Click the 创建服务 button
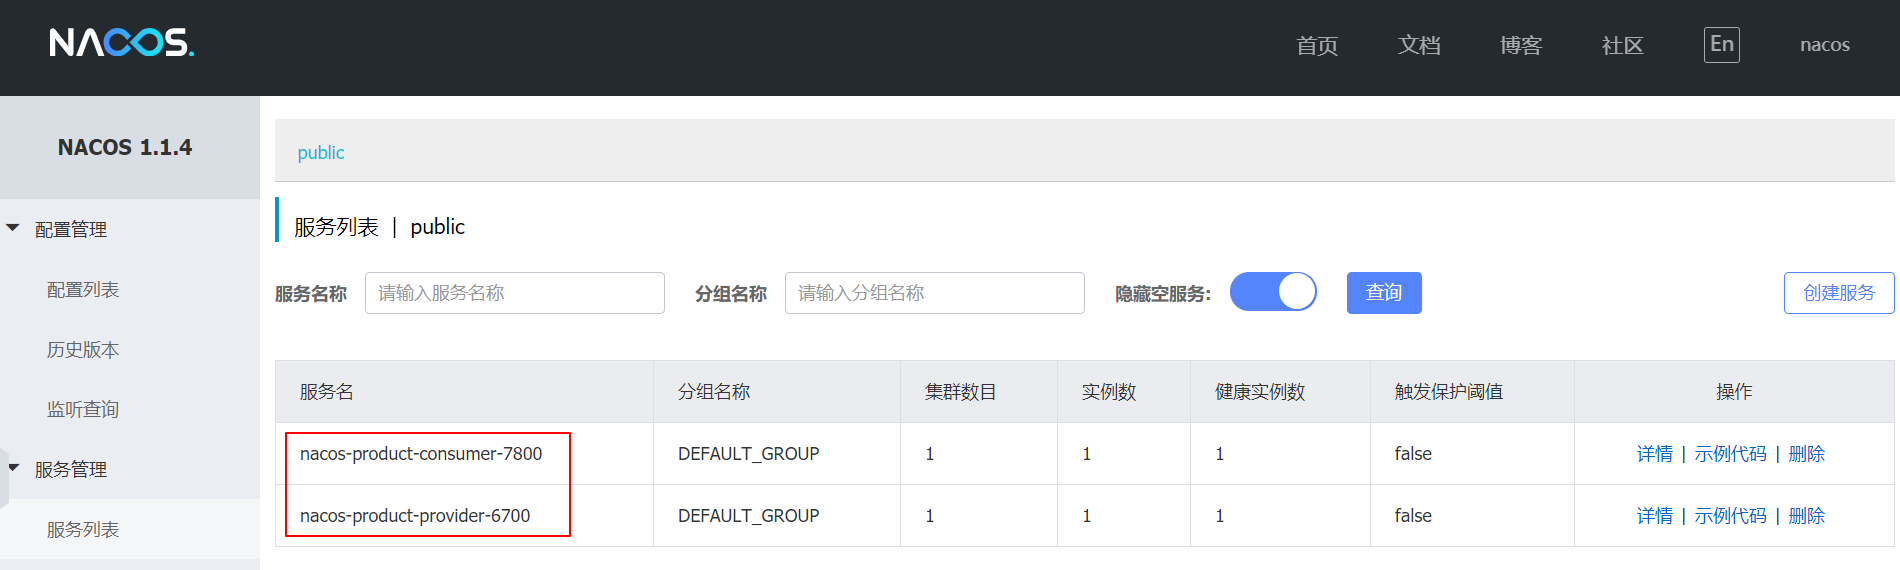Viewport: 1900px width, 570px height. point(1839,293)
